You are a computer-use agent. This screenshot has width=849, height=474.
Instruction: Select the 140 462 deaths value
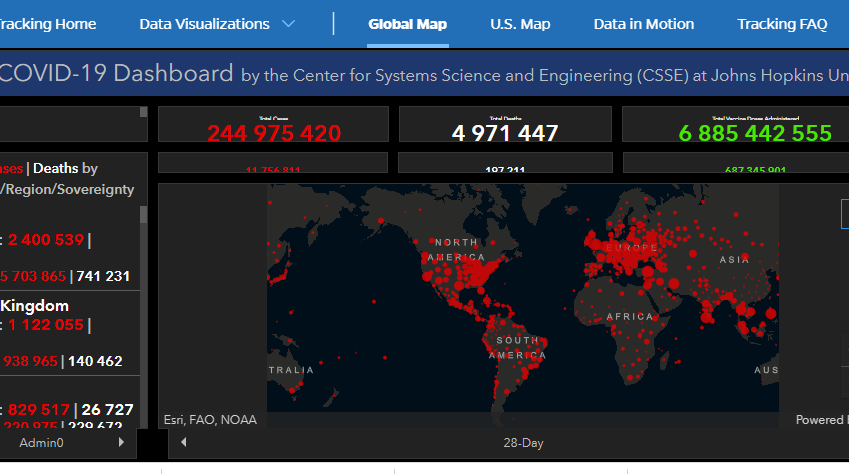pyautogui.click(x=95, y=361)
